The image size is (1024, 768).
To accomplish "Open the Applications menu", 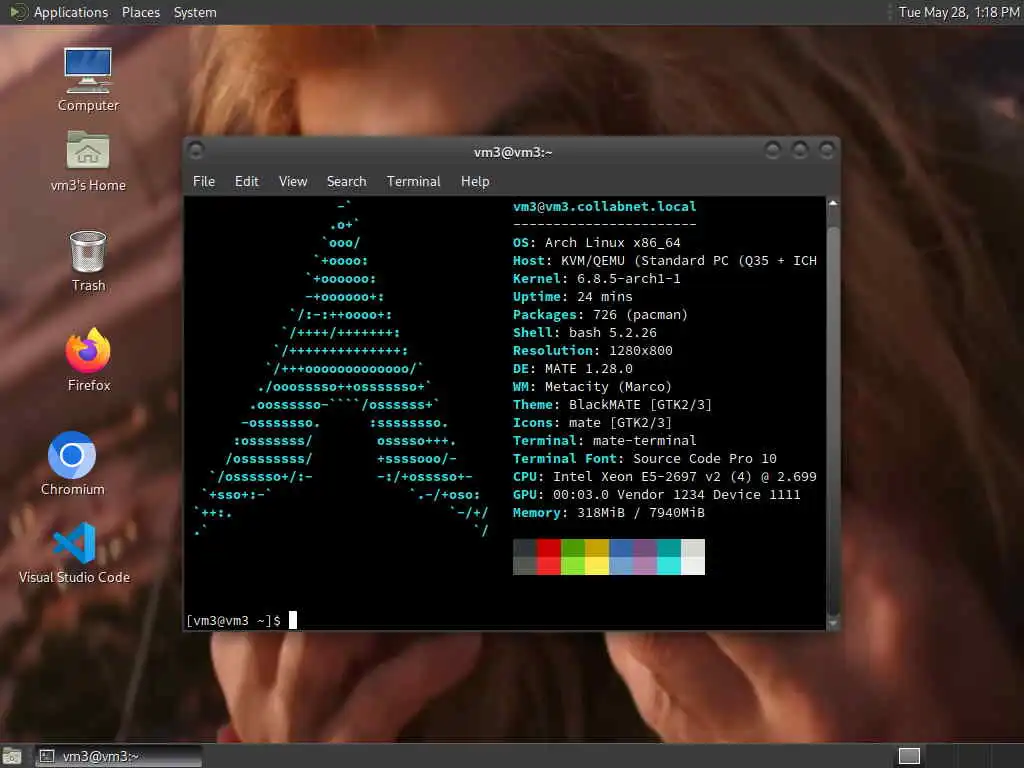I will pos(71,12).
